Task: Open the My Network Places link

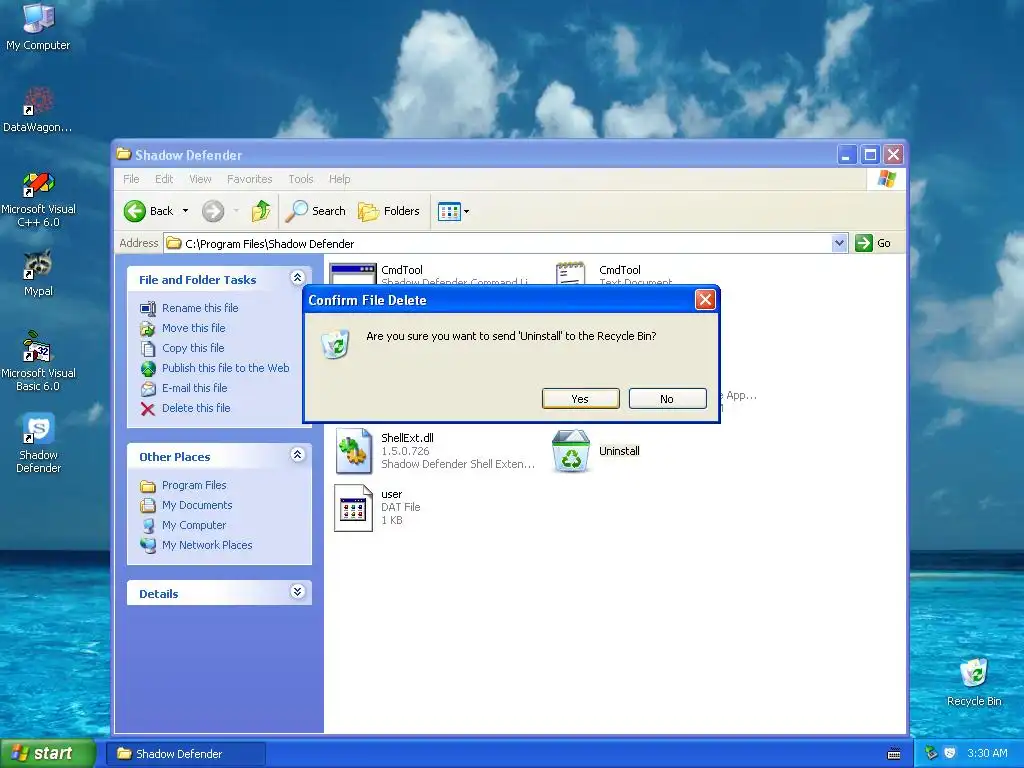Action: click(x=207, y=546)
